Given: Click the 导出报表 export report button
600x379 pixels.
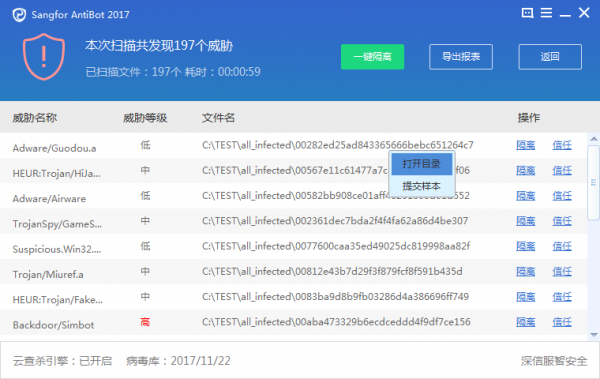Looking at the screenshot, I should click(x=461, y=57).
